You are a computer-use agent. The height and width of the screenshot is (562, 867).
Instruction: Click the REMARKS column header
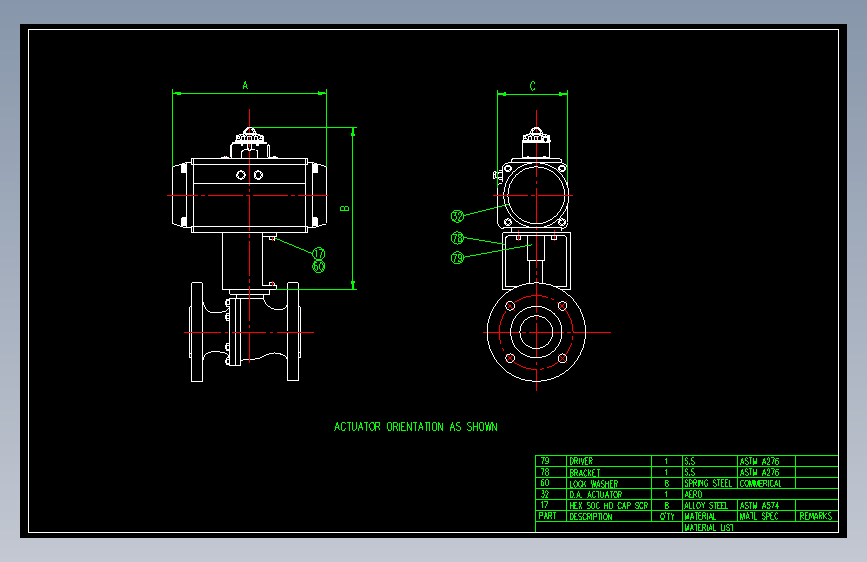point(817,516)
